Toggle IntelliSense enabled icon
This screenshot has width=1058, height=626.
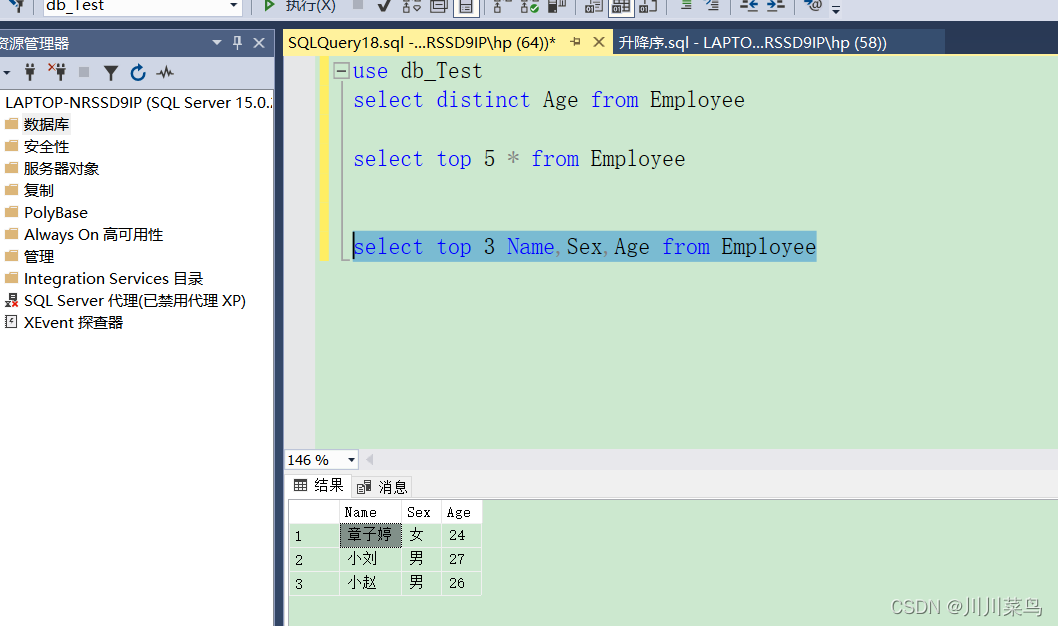click(466, 7)
